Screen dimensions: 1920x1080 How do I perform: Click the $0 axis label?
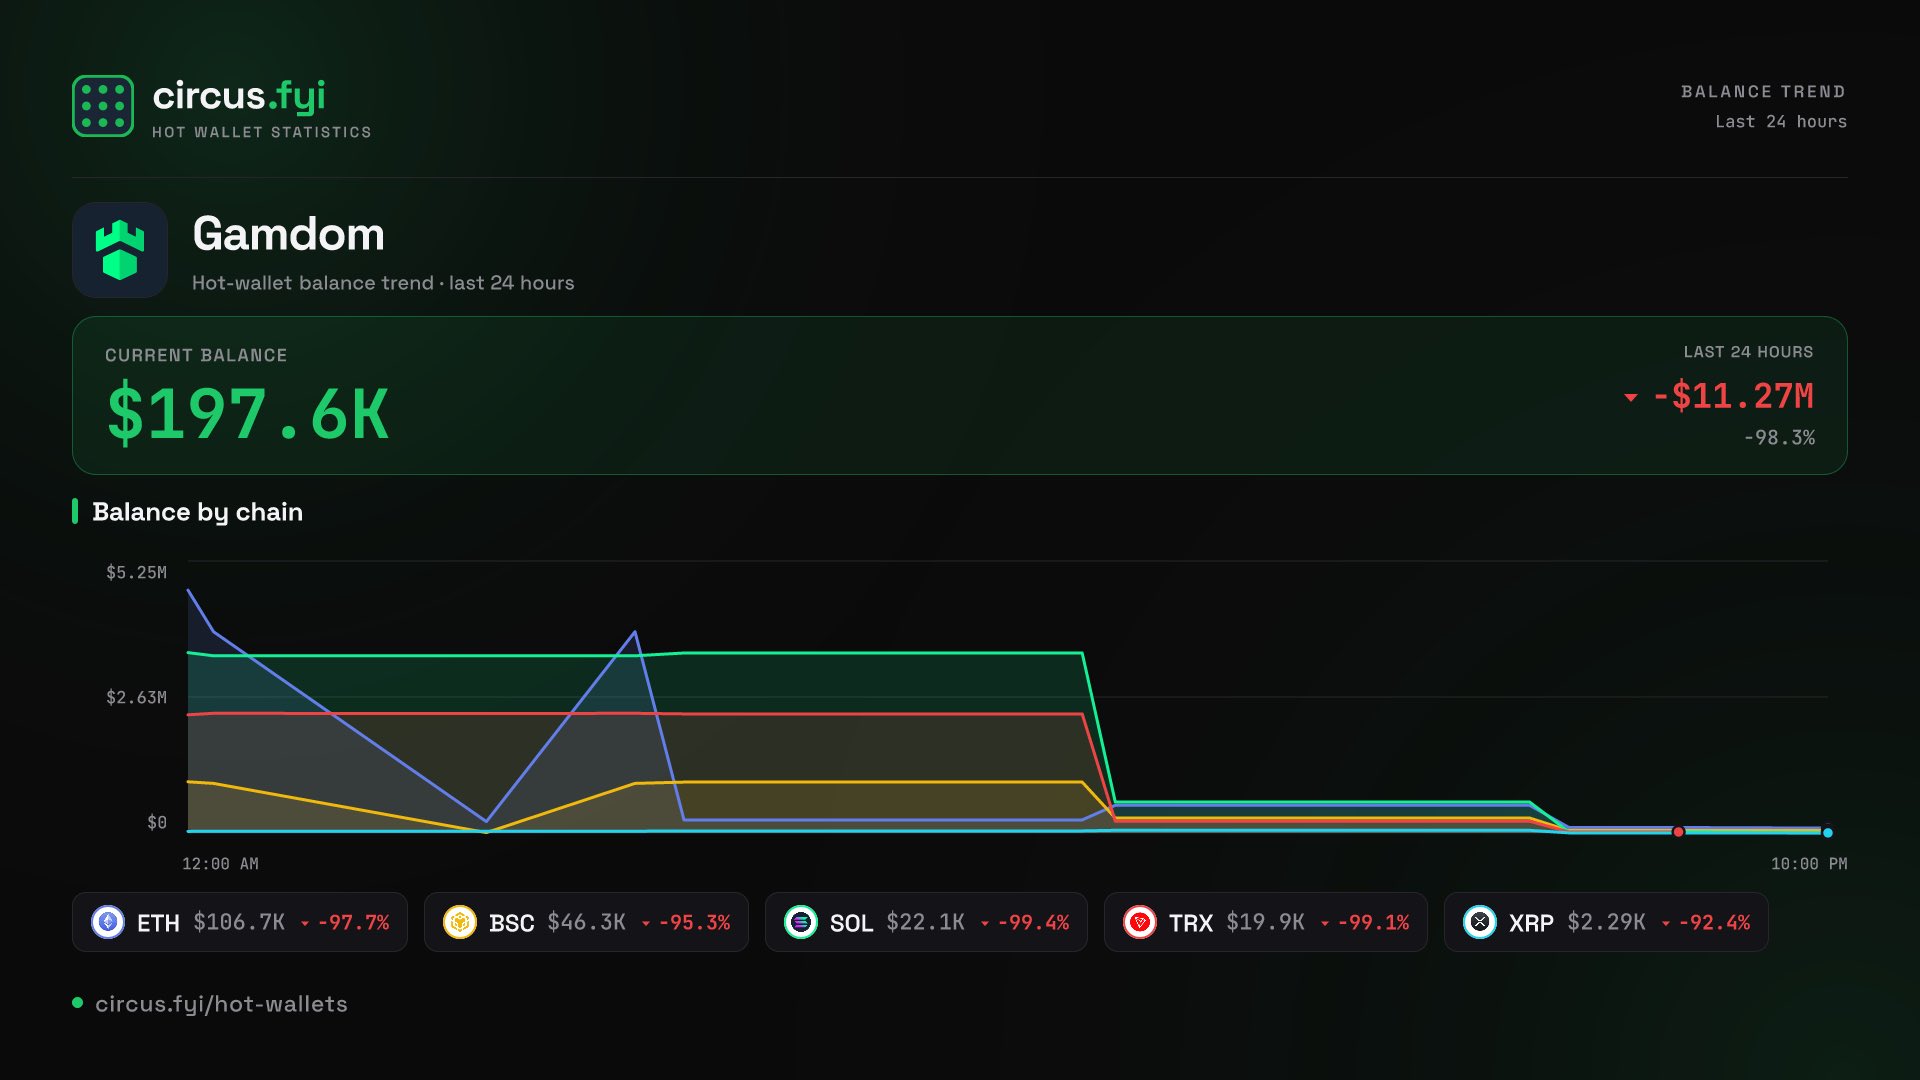(157, 822)
